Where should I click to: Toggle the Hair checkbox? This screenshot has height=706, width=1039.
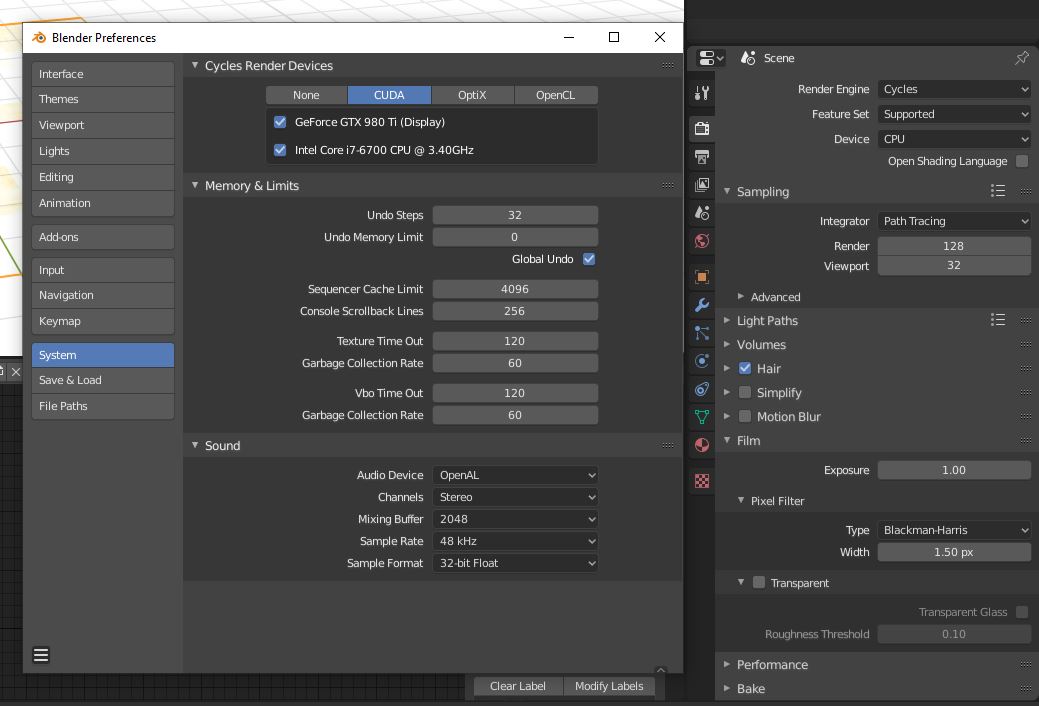tap(745, 368)
